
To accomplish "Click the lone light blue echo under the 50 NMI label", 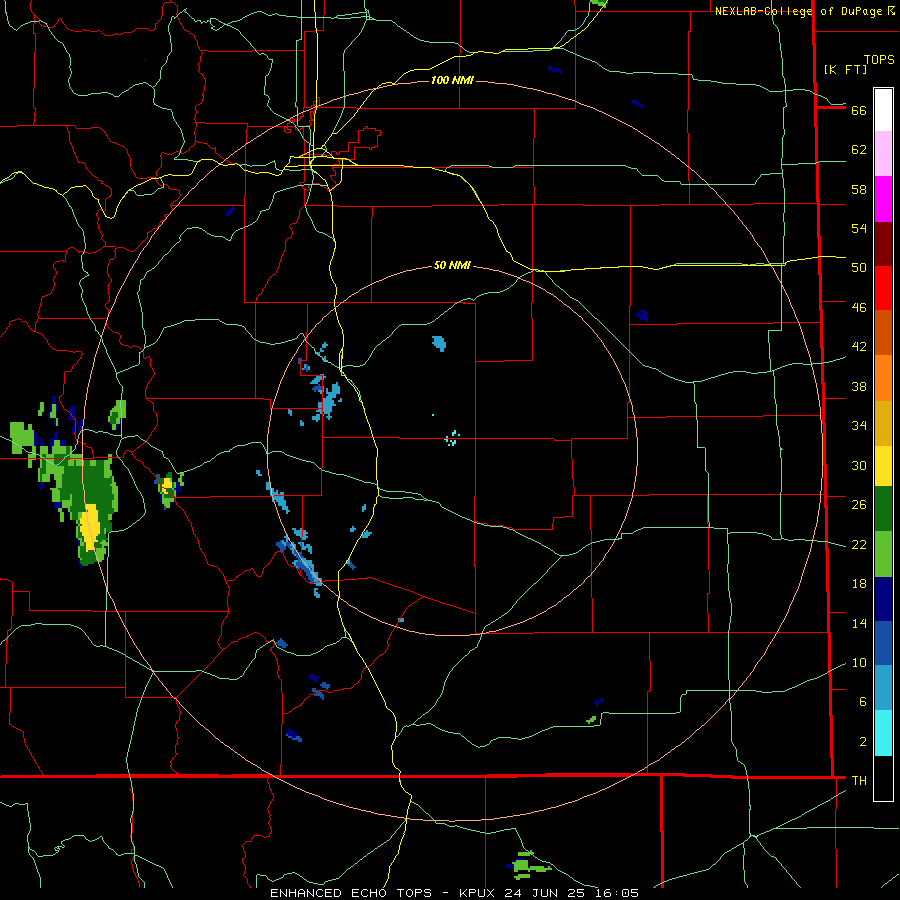I will 439,343.
